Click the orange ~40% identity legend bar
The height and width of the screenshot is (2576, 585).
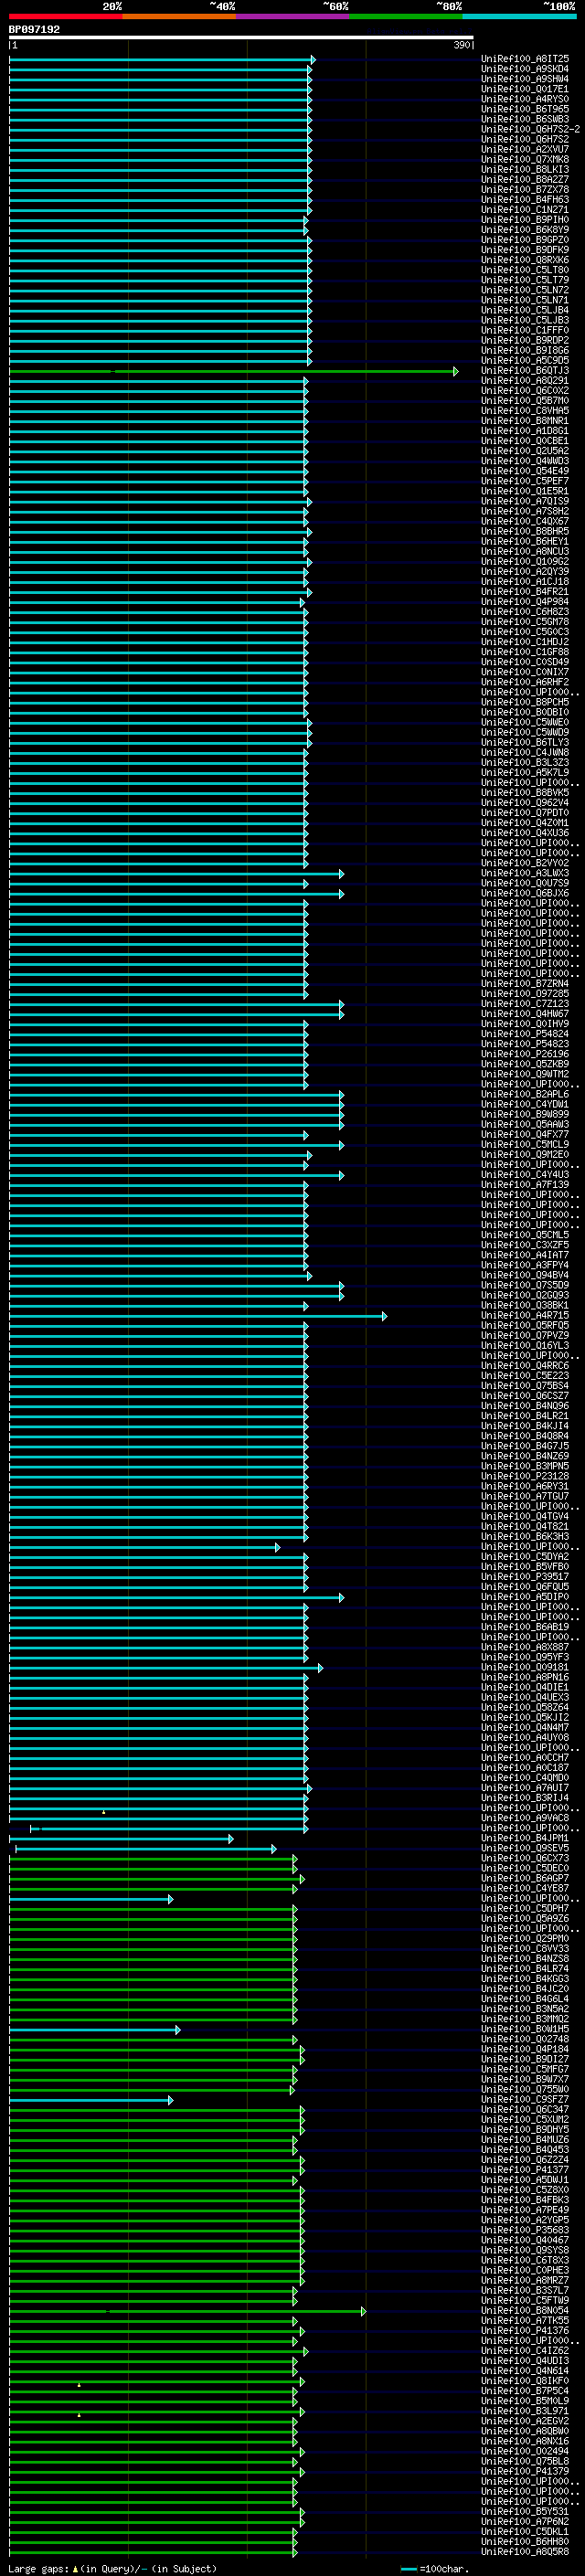(x=179, y=16)
